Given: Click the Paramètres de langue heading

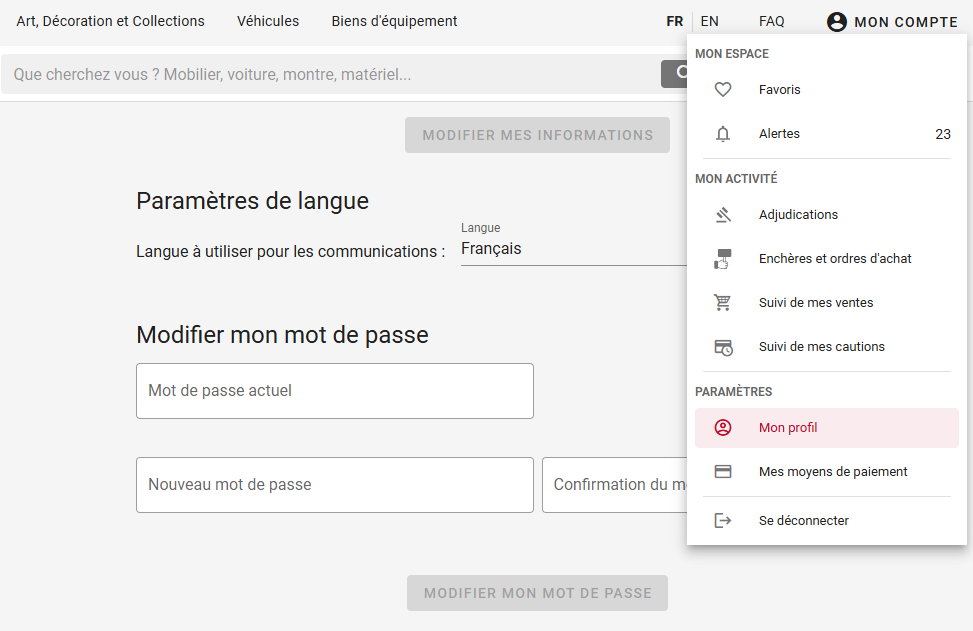Looking at the screenshot, I should (253, 201).
